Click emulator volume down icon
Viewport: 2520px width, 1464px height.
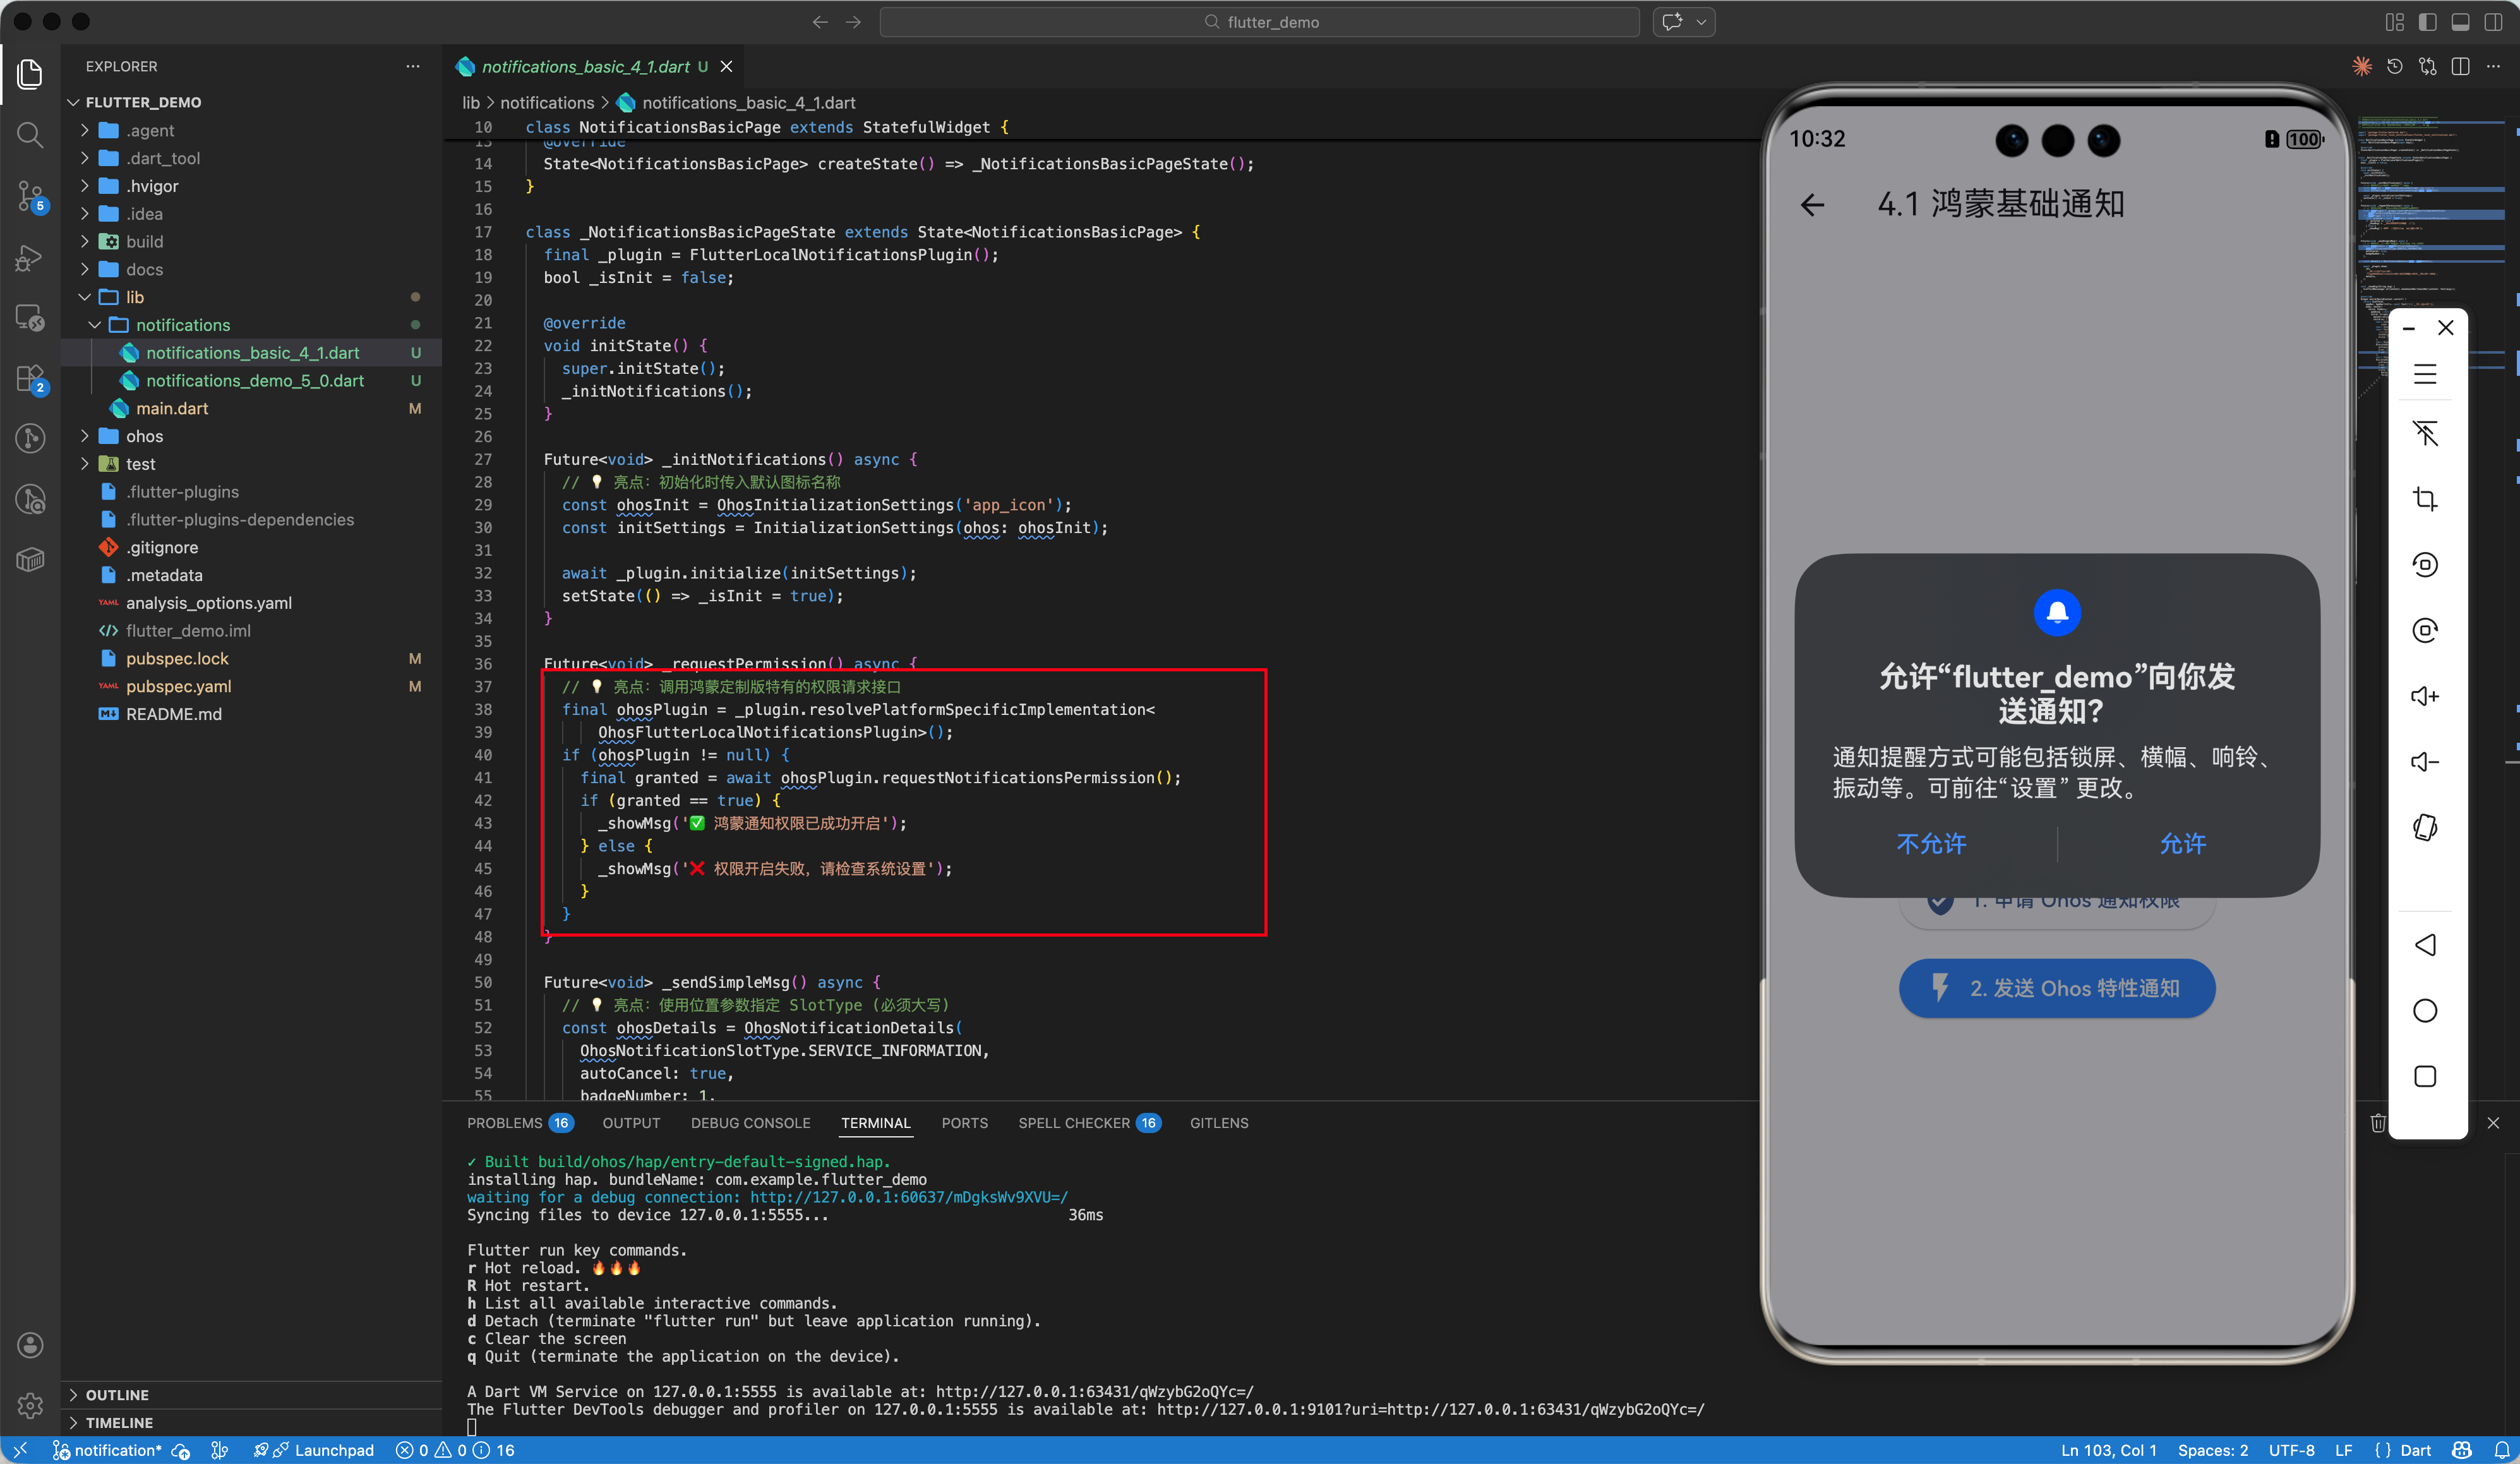click(2424, 762)
